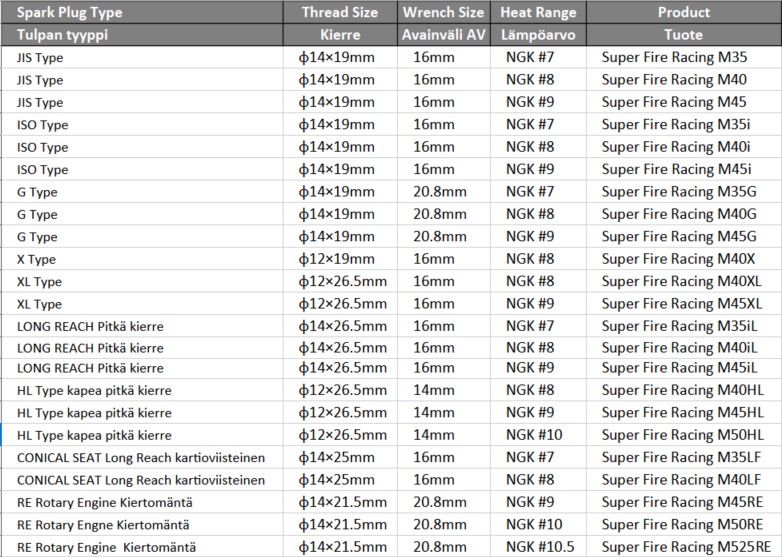Click cell Super Fire Racing M45RE
Screen dimensions: 782x557
tap(684, 502)
